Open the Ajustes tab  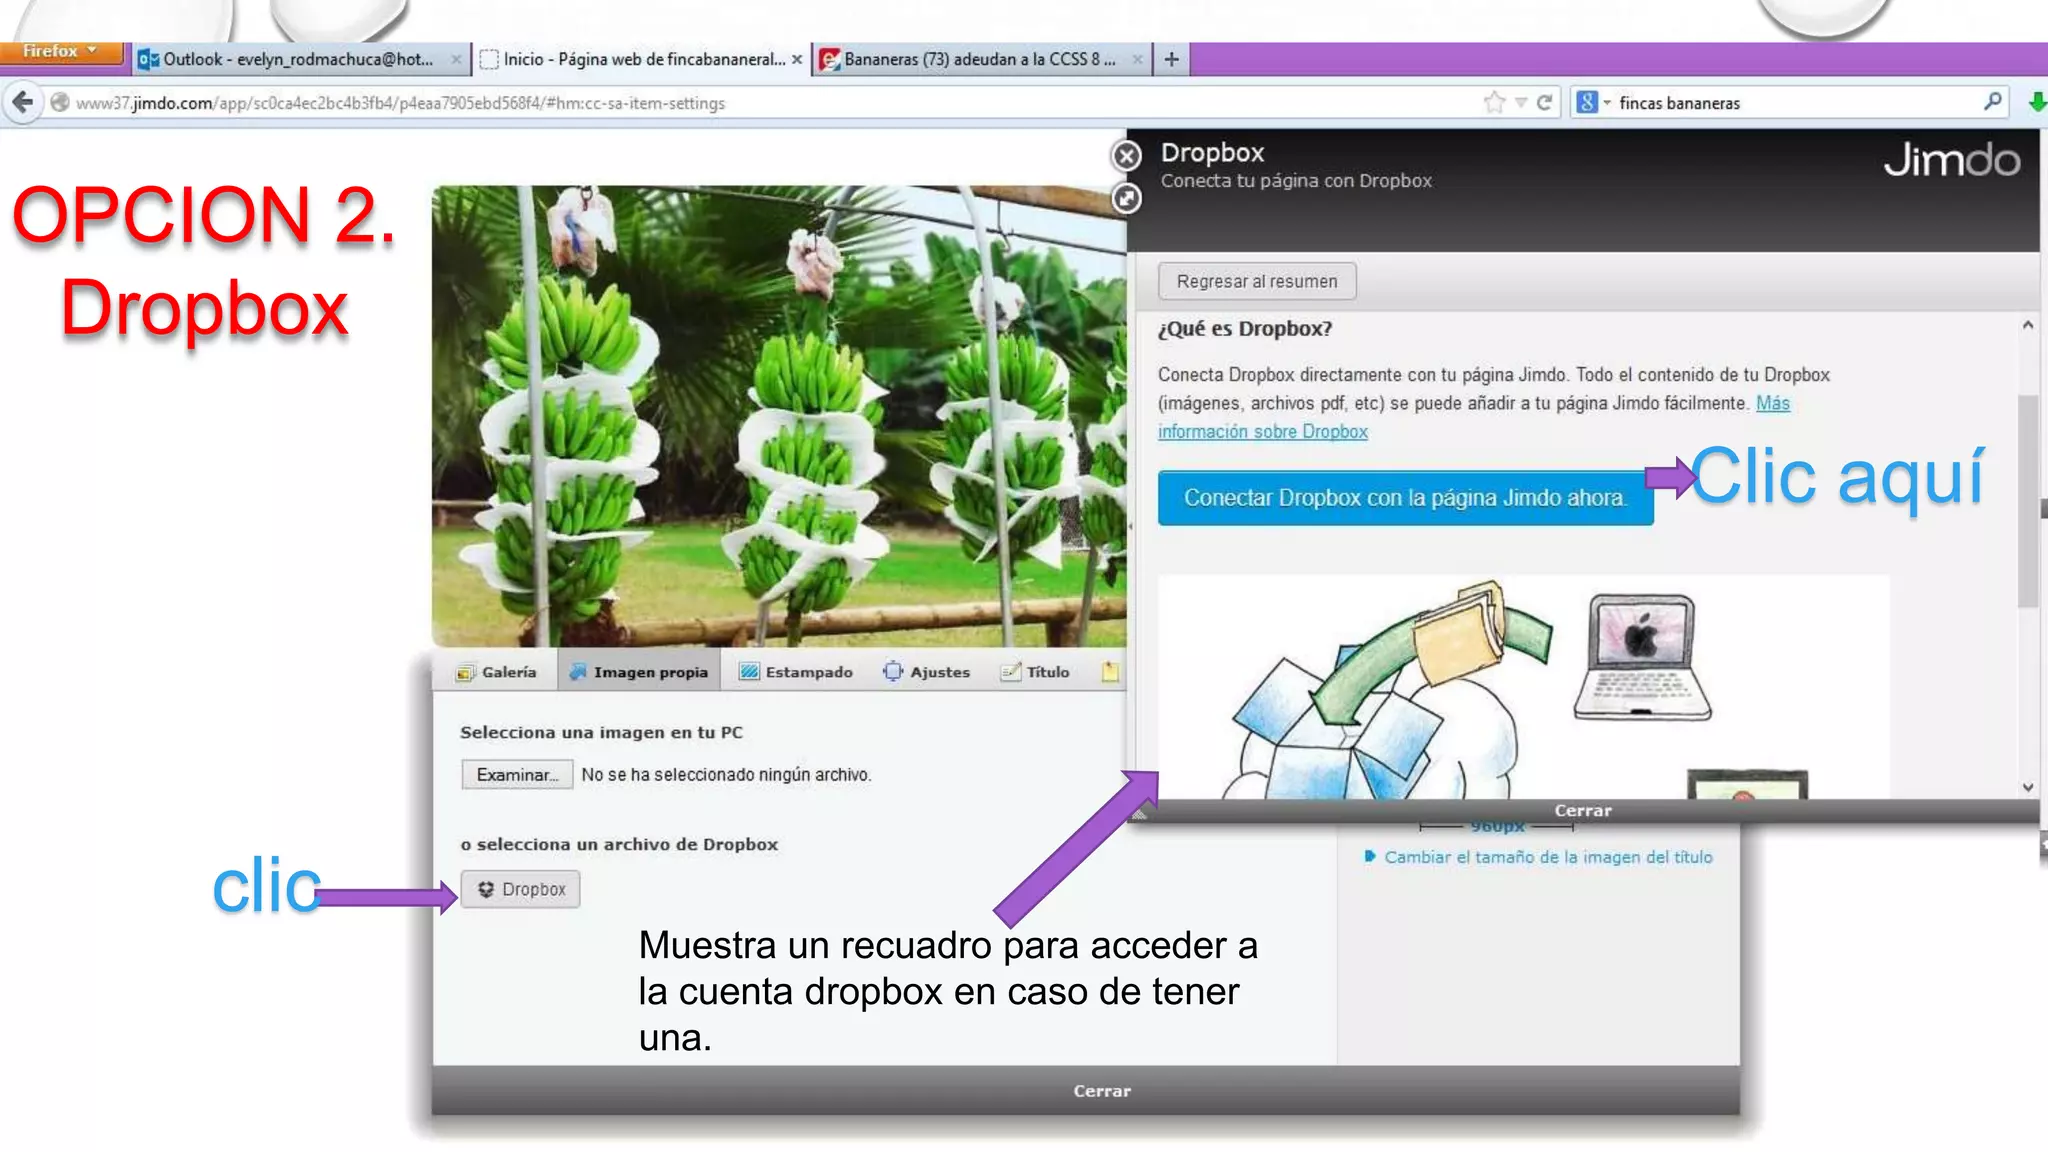point(927,673)
